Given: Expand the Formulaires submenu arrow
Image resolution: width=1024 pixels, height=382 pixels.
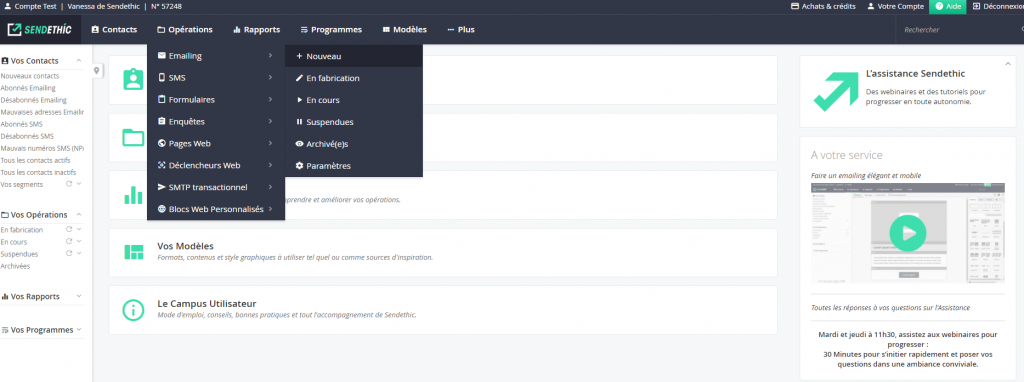Looking at the screenshot, I should point(270,100).
